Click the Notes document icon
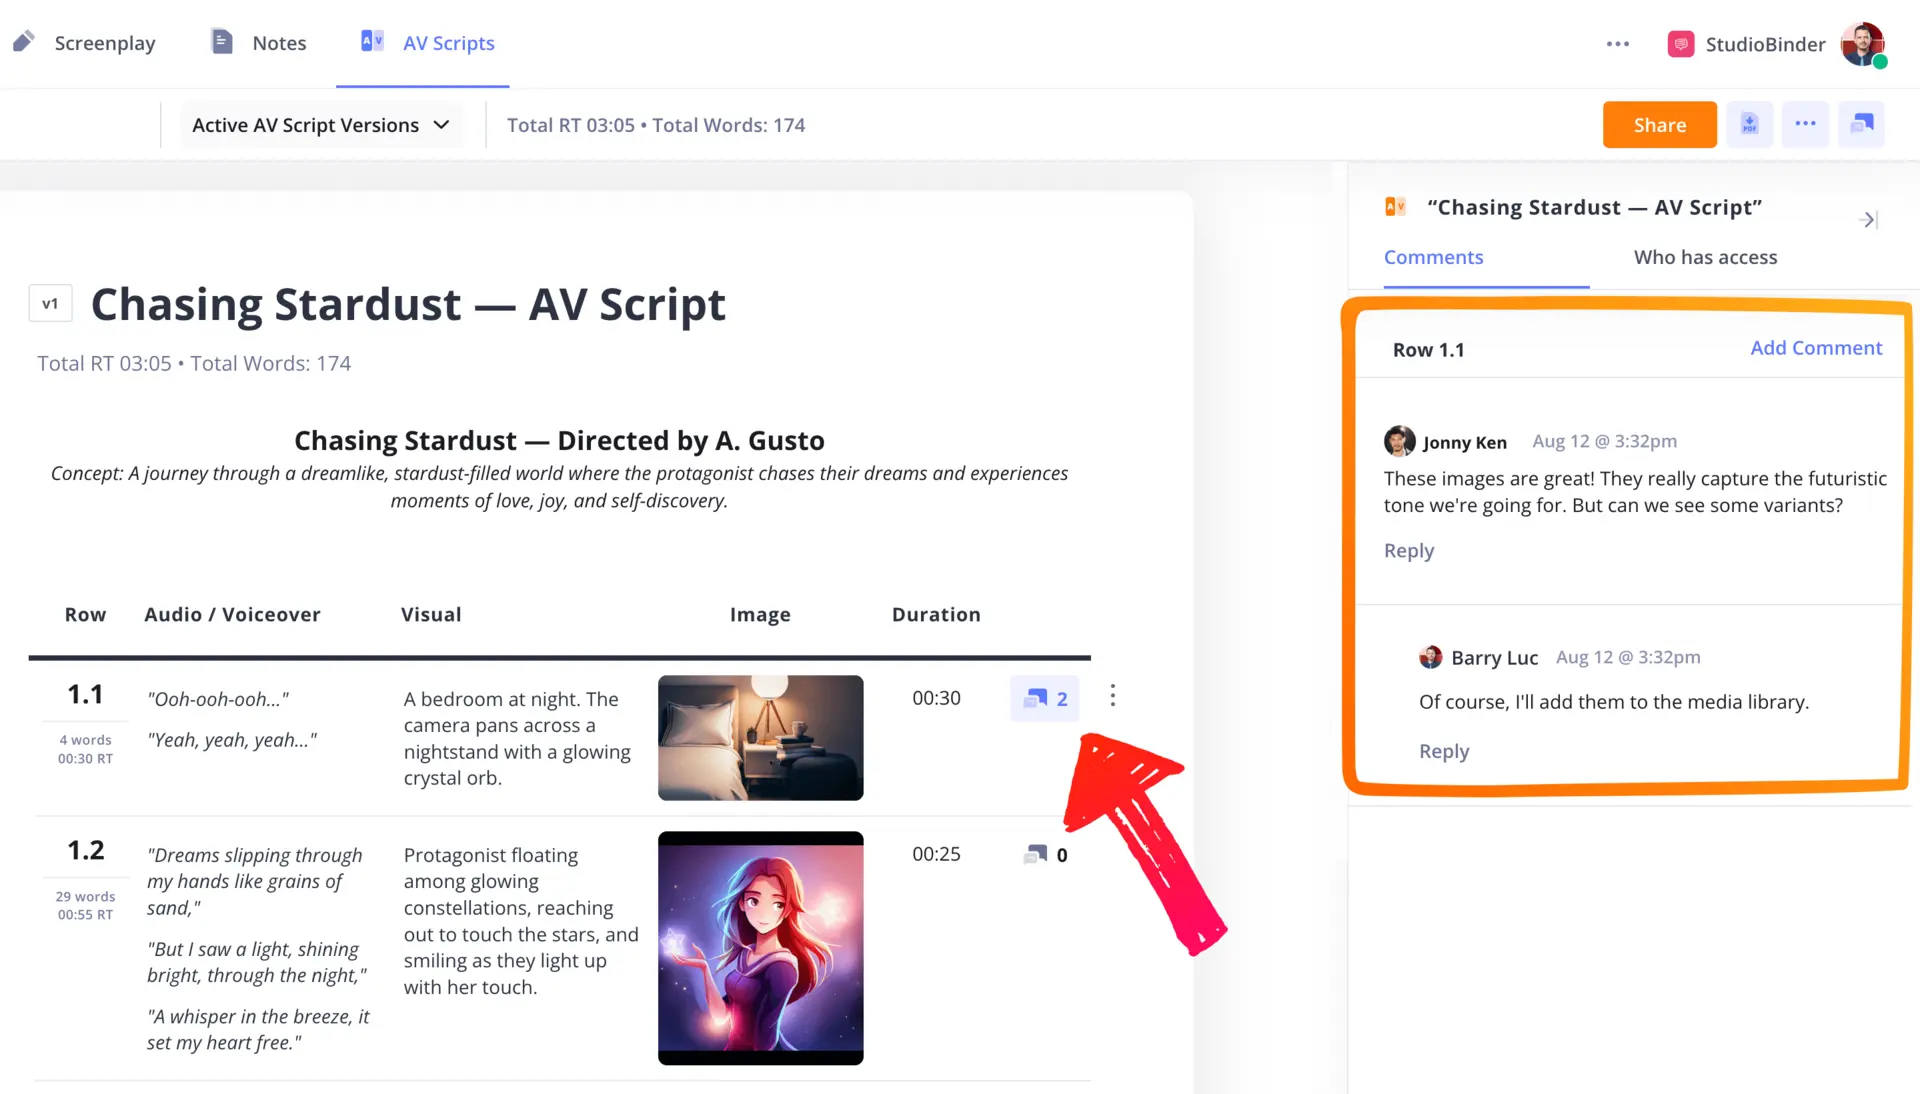Screen dimensions: 1920x1094 coord(222,42)
